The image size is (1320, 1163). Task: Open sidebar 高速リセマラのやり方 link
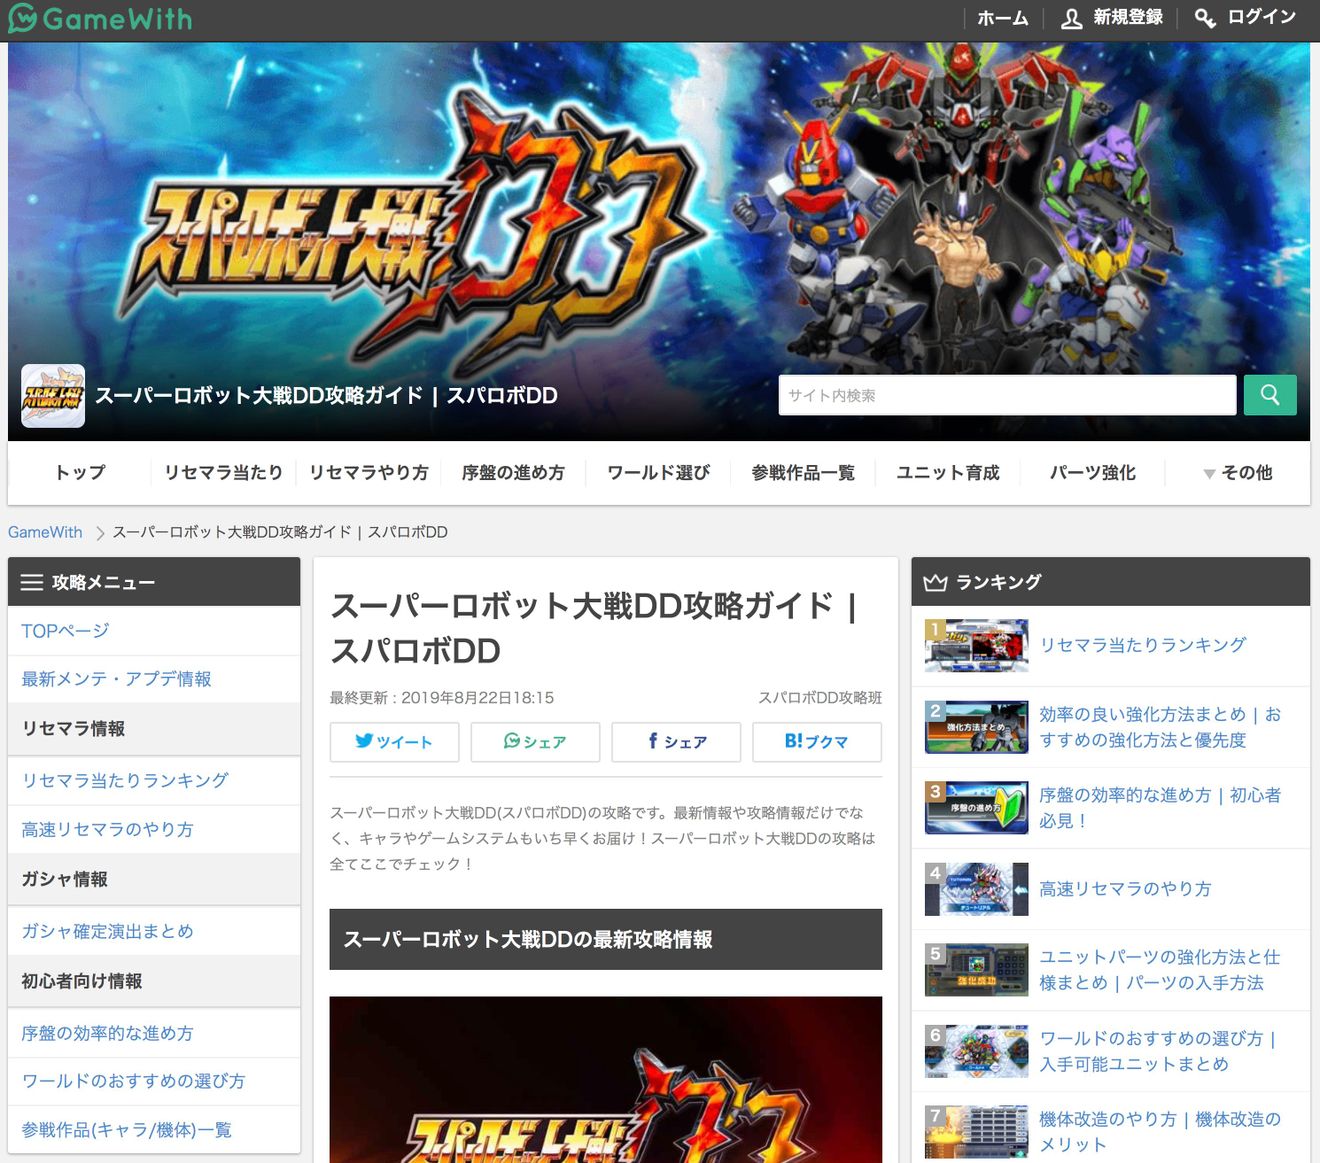154,829
